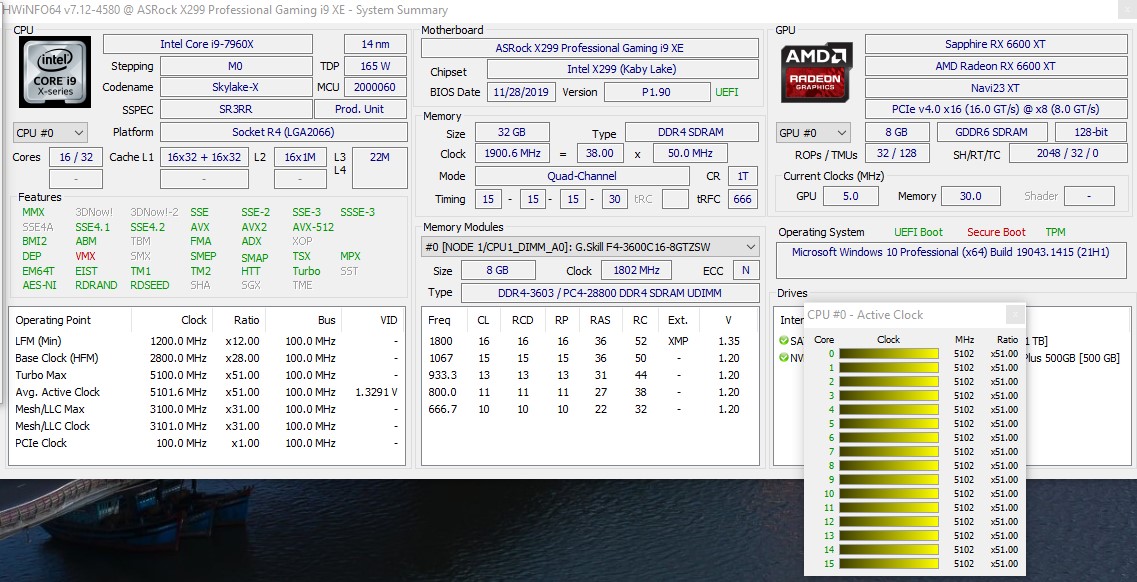
Task: Expand the memory module G.Skill F4-3600C16-8GTZSW dropdown
Action: (590, 247)
